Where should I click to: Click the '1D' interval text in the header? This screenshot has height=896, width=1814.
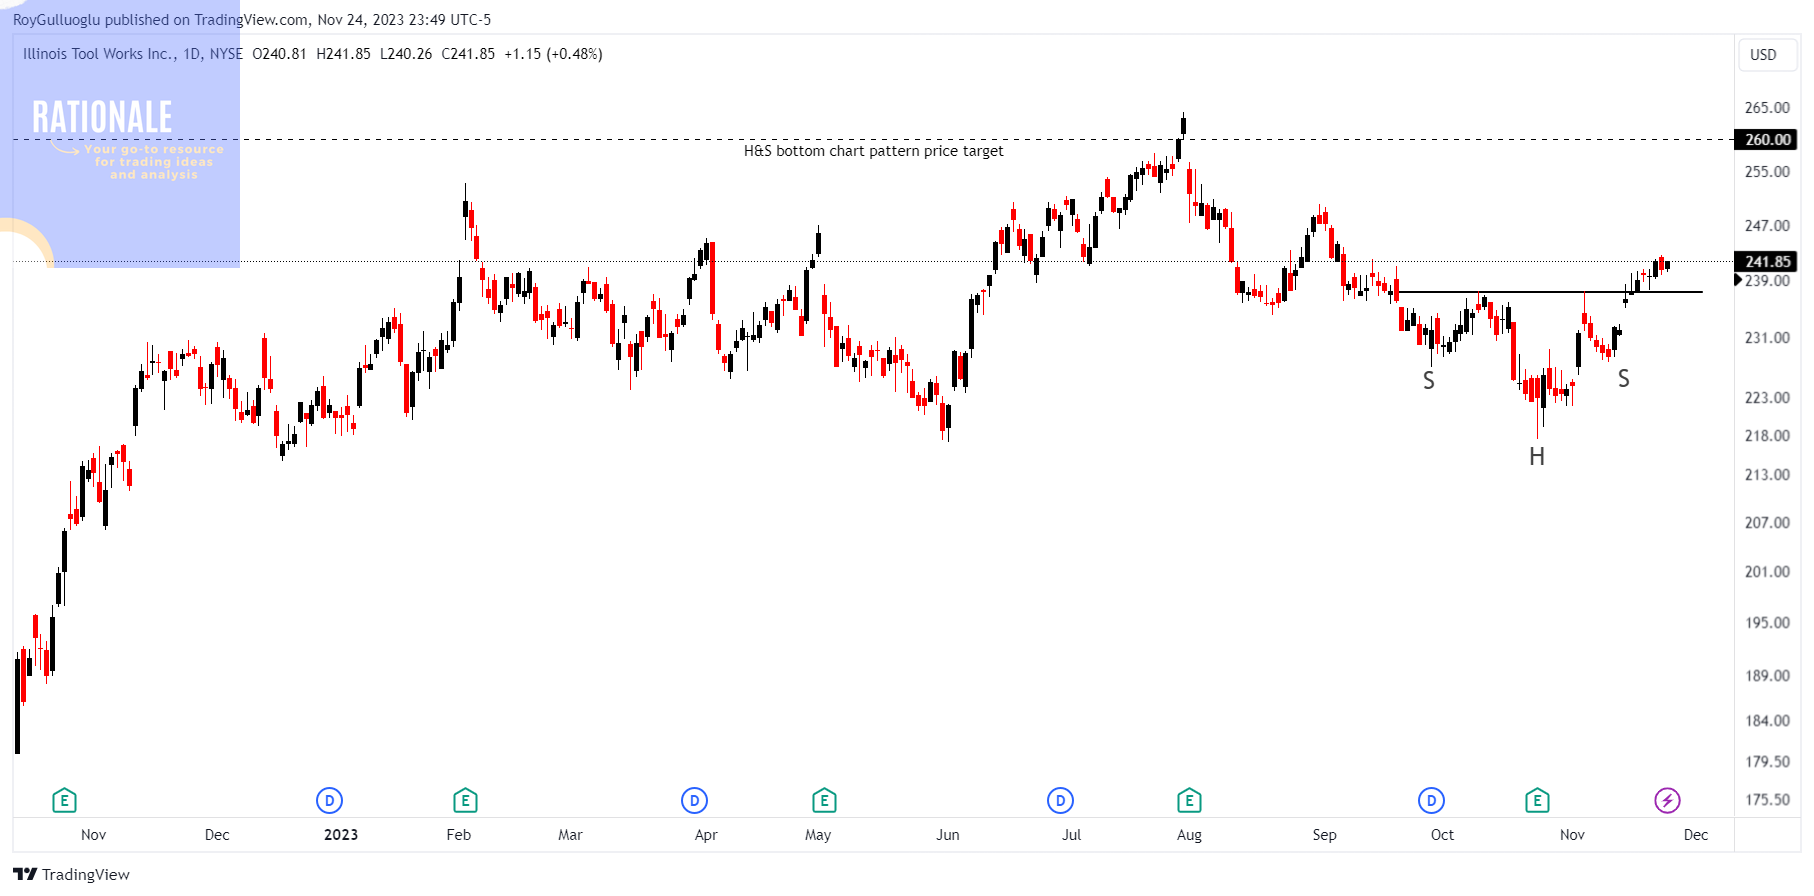[192, 54]
